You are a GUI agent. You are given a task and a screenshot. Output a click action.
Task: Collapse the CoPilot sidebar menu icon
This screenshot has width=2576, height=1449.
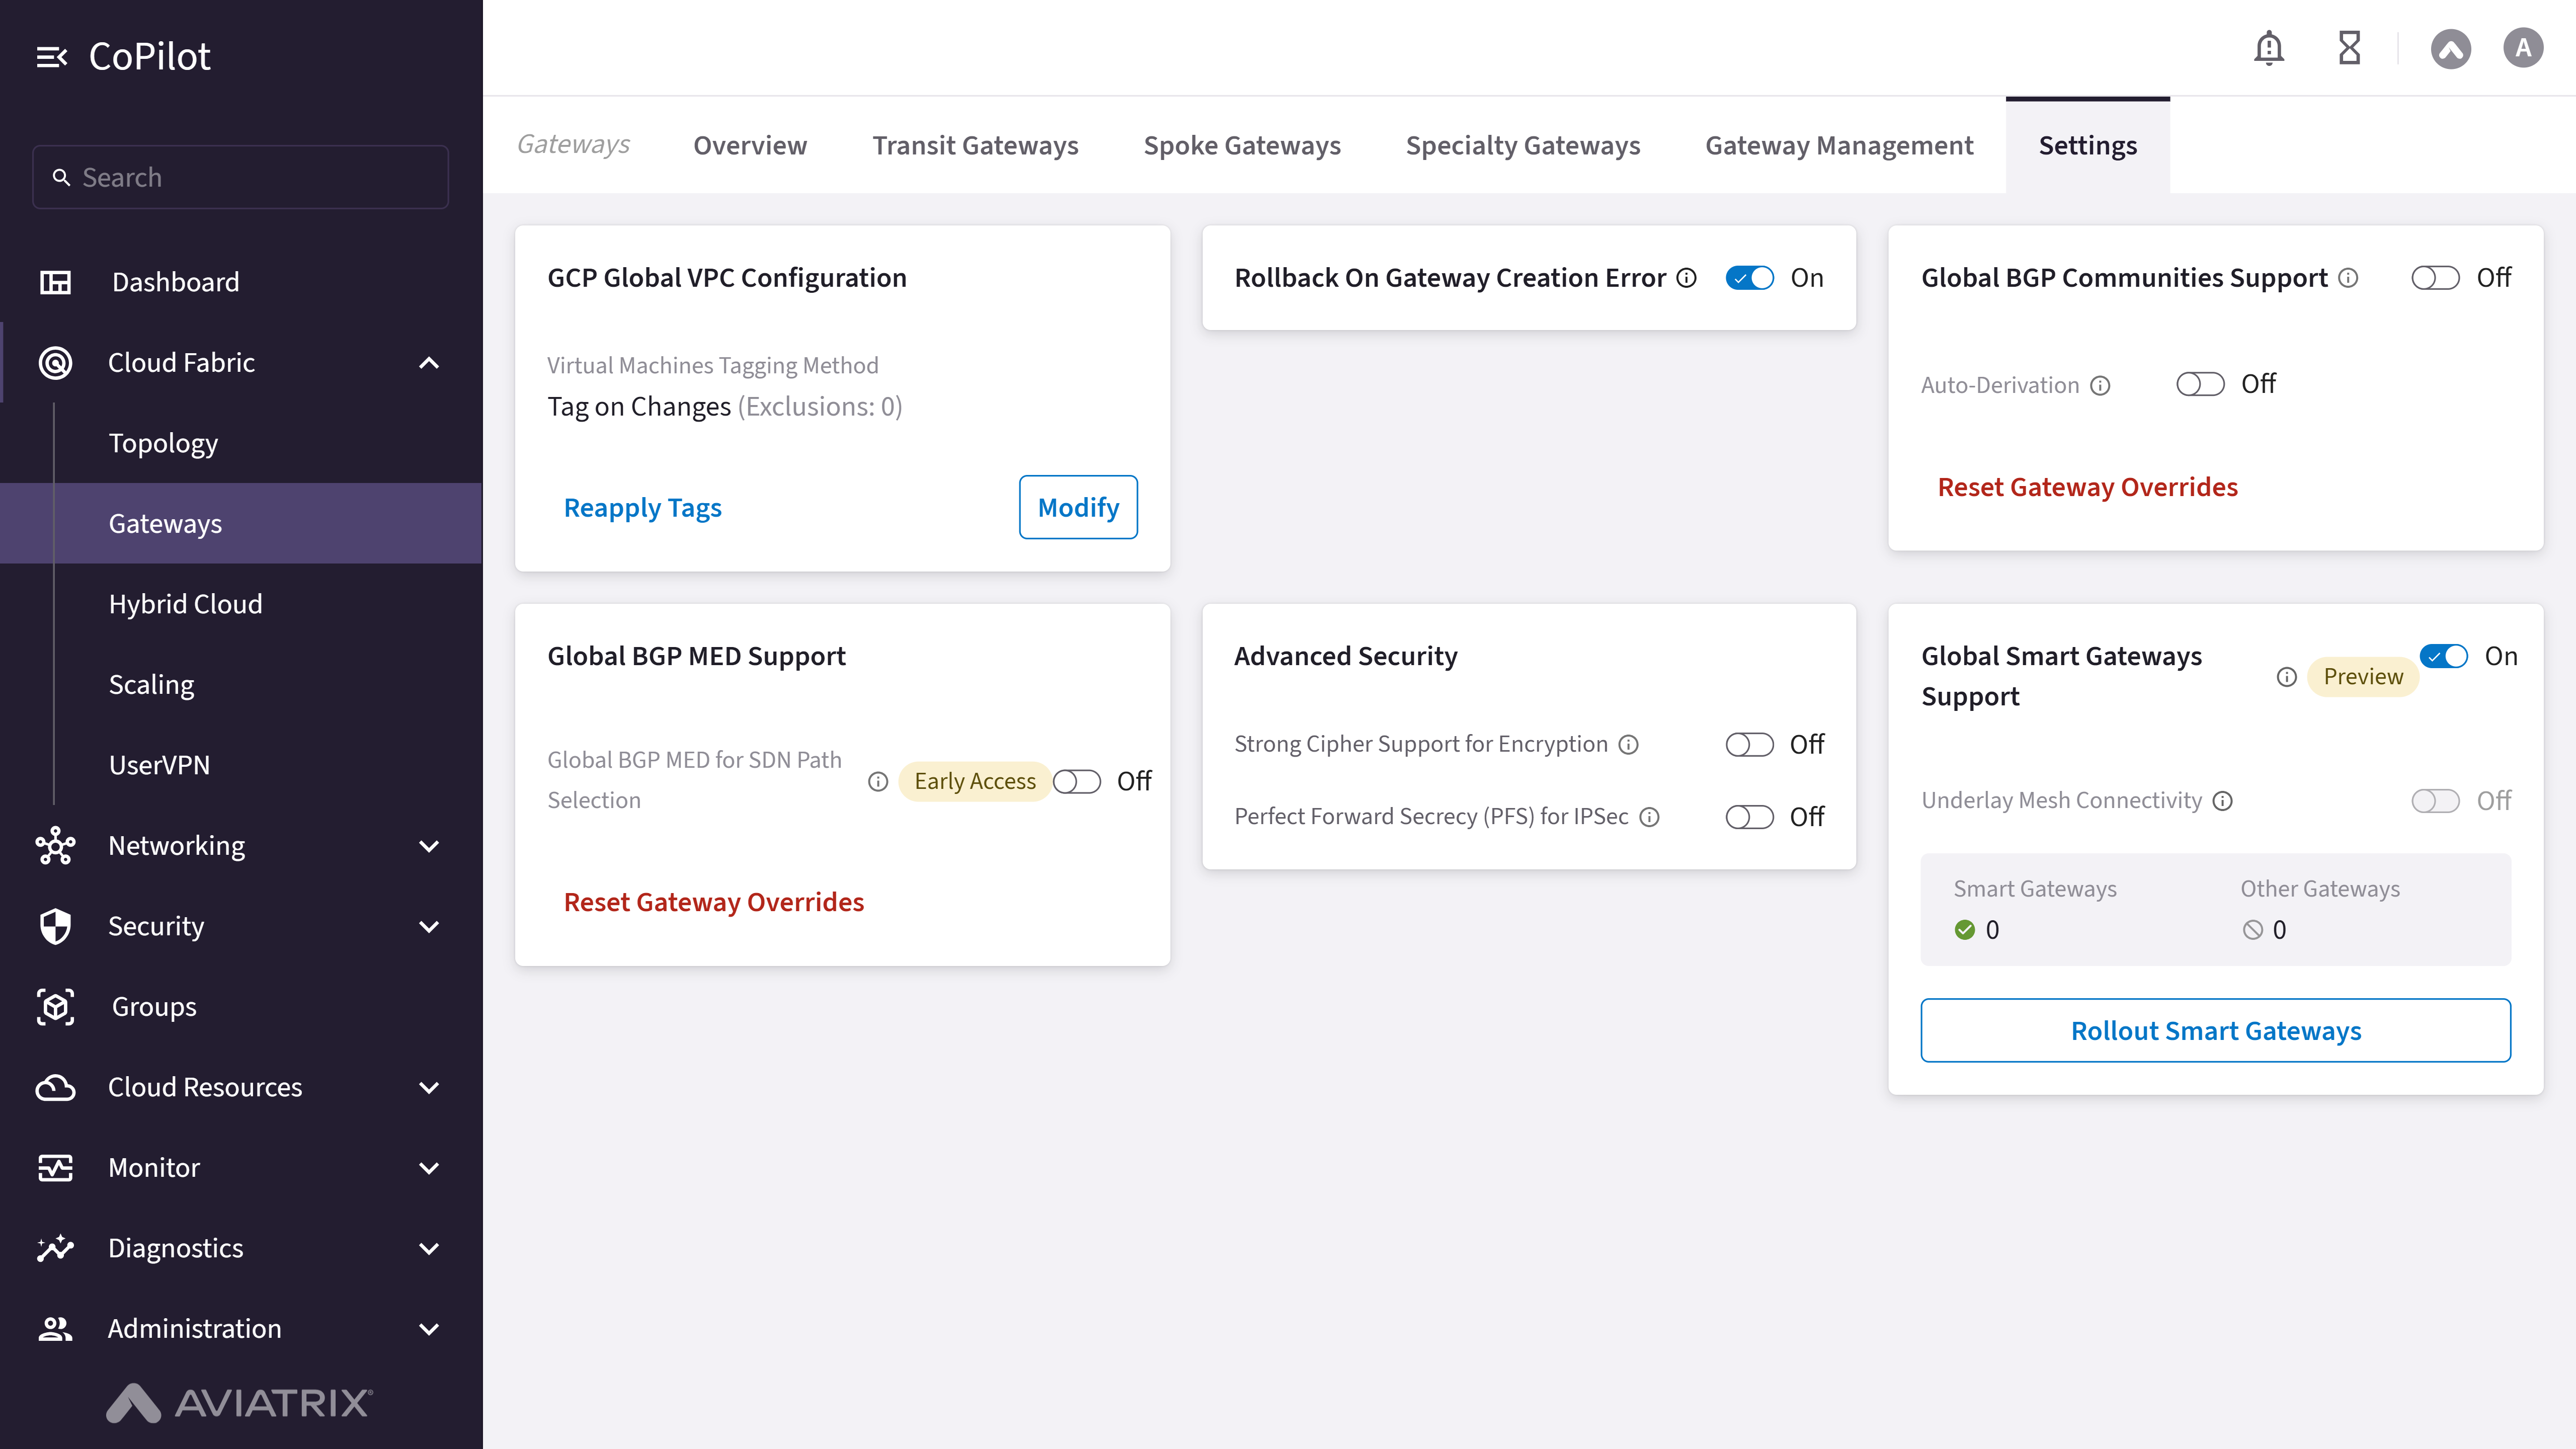click(x=52, y=57)
